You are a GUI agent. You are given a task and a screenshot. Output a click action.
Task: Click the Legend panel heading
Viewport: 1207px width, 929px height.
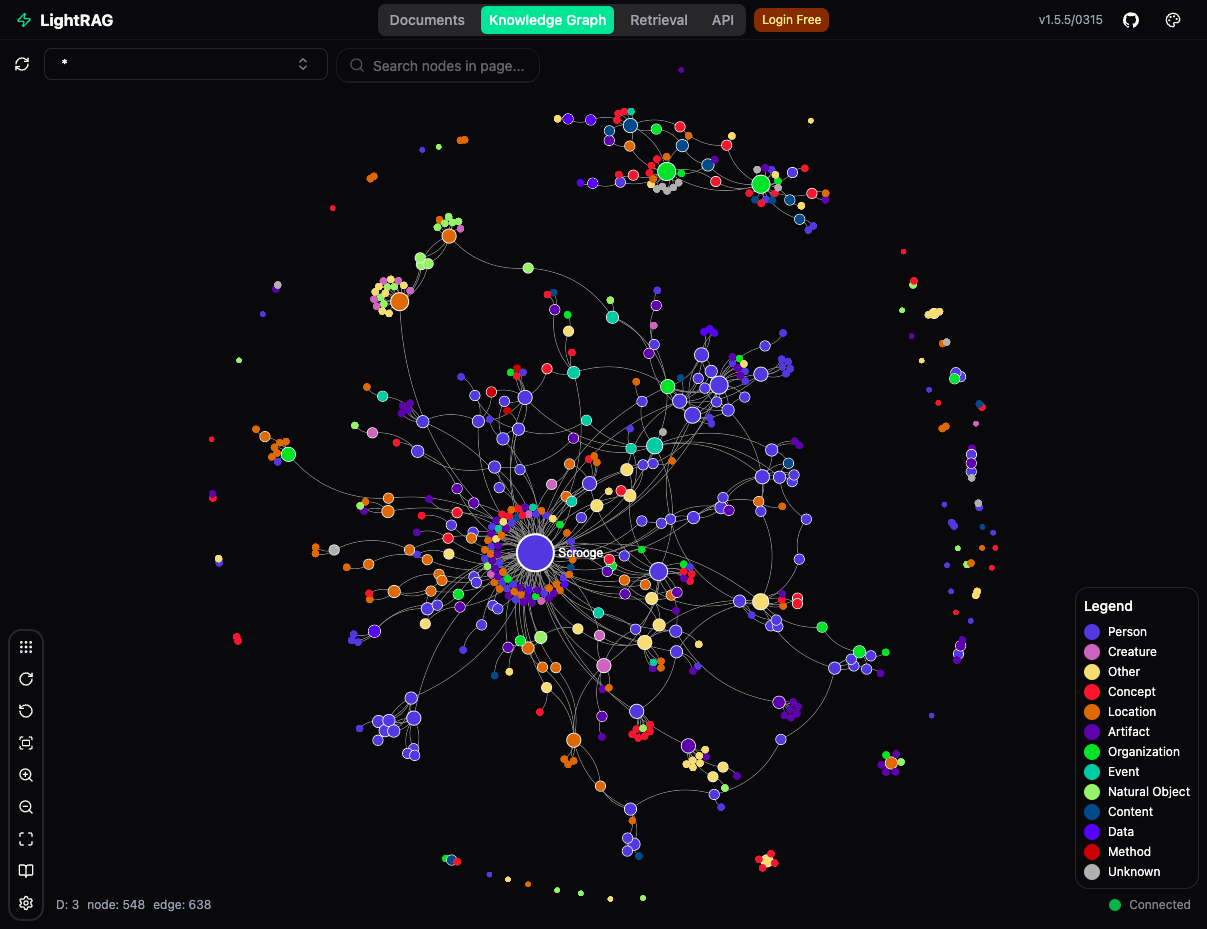click(x=1108, y=606)
